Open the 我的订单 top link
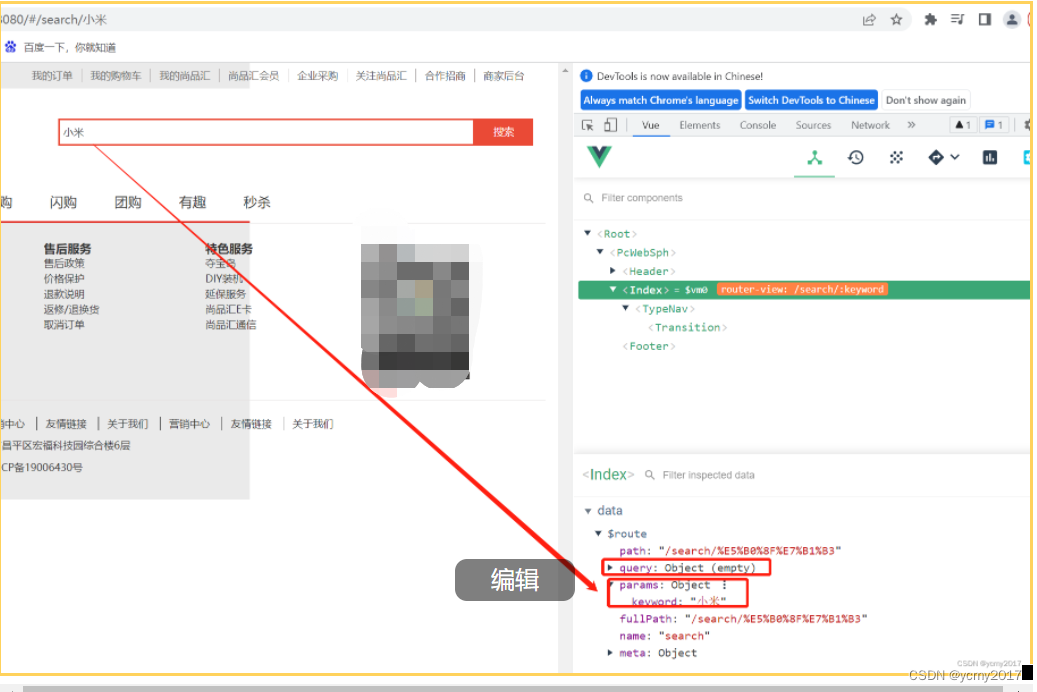 click(52, 76)
